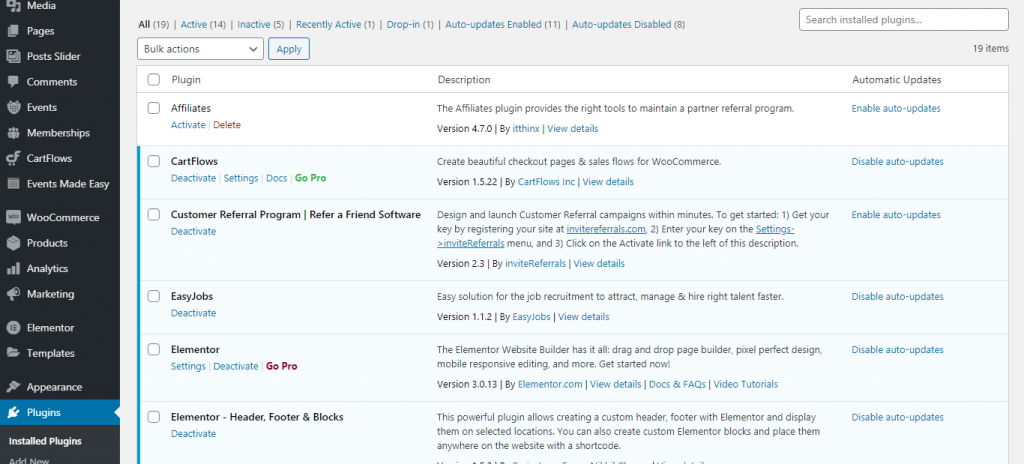Image resolution: width=1024 pixels, height=464 pixels.
Task: Open Elementor Video Tutorials link
Action: coord(746,384)
